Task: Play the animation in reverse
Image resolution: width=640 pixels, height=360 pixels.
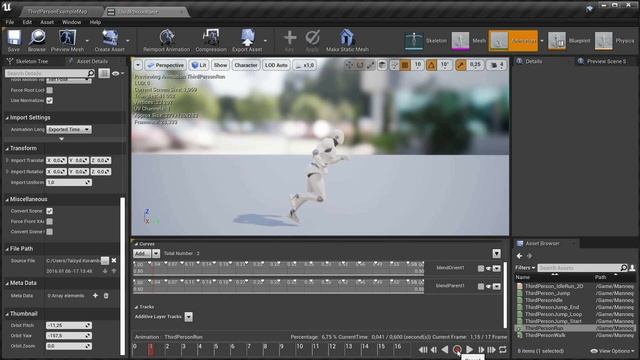Action: tap(445, 349)
